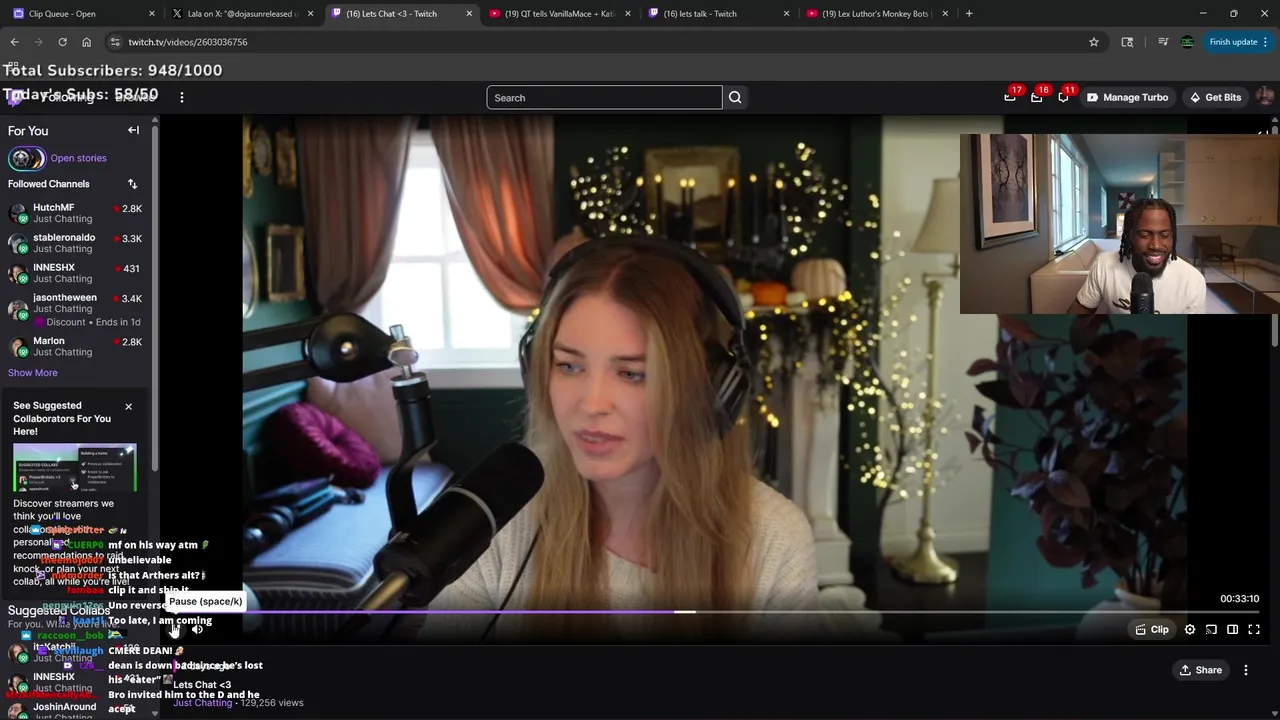The width and height of the screenshot is (1280, 720).
Task: Enter fullscreen mode in the player
Action: [x=1254, y=630]
